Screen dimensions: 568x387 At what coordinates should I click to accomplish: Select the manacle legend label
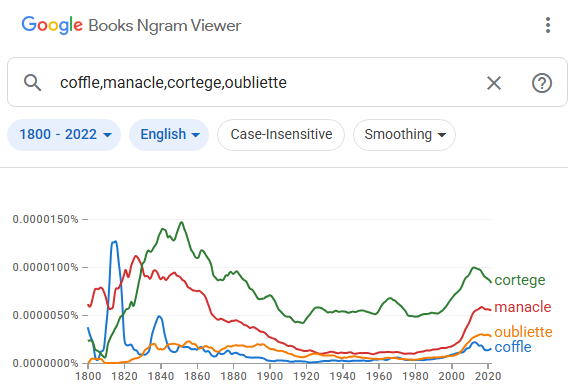(523, 307)
